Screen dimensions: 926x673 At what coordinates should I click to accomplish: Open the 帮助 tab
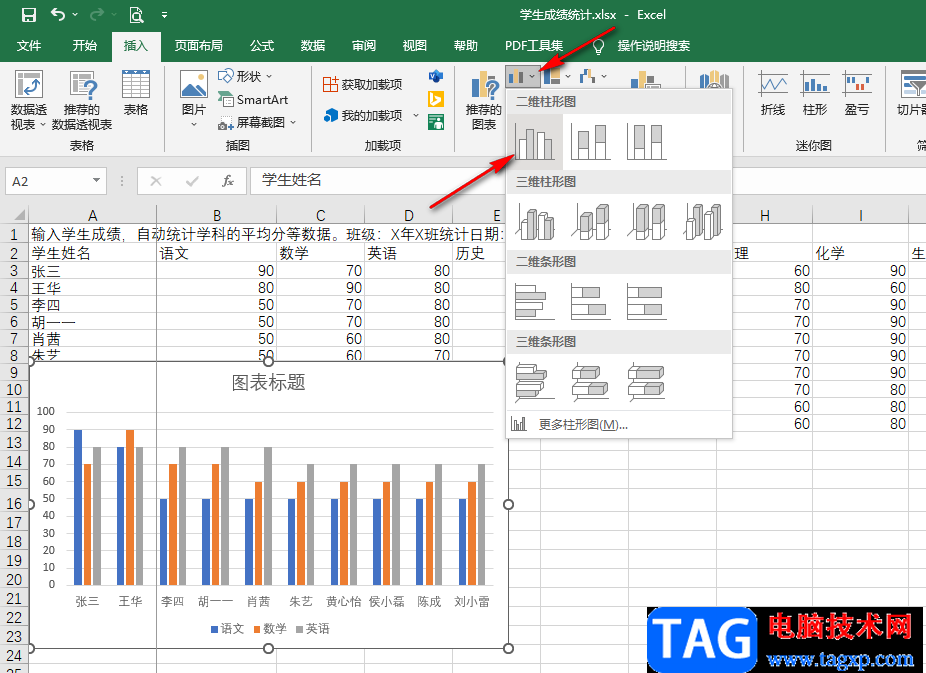tap(465, 45)
